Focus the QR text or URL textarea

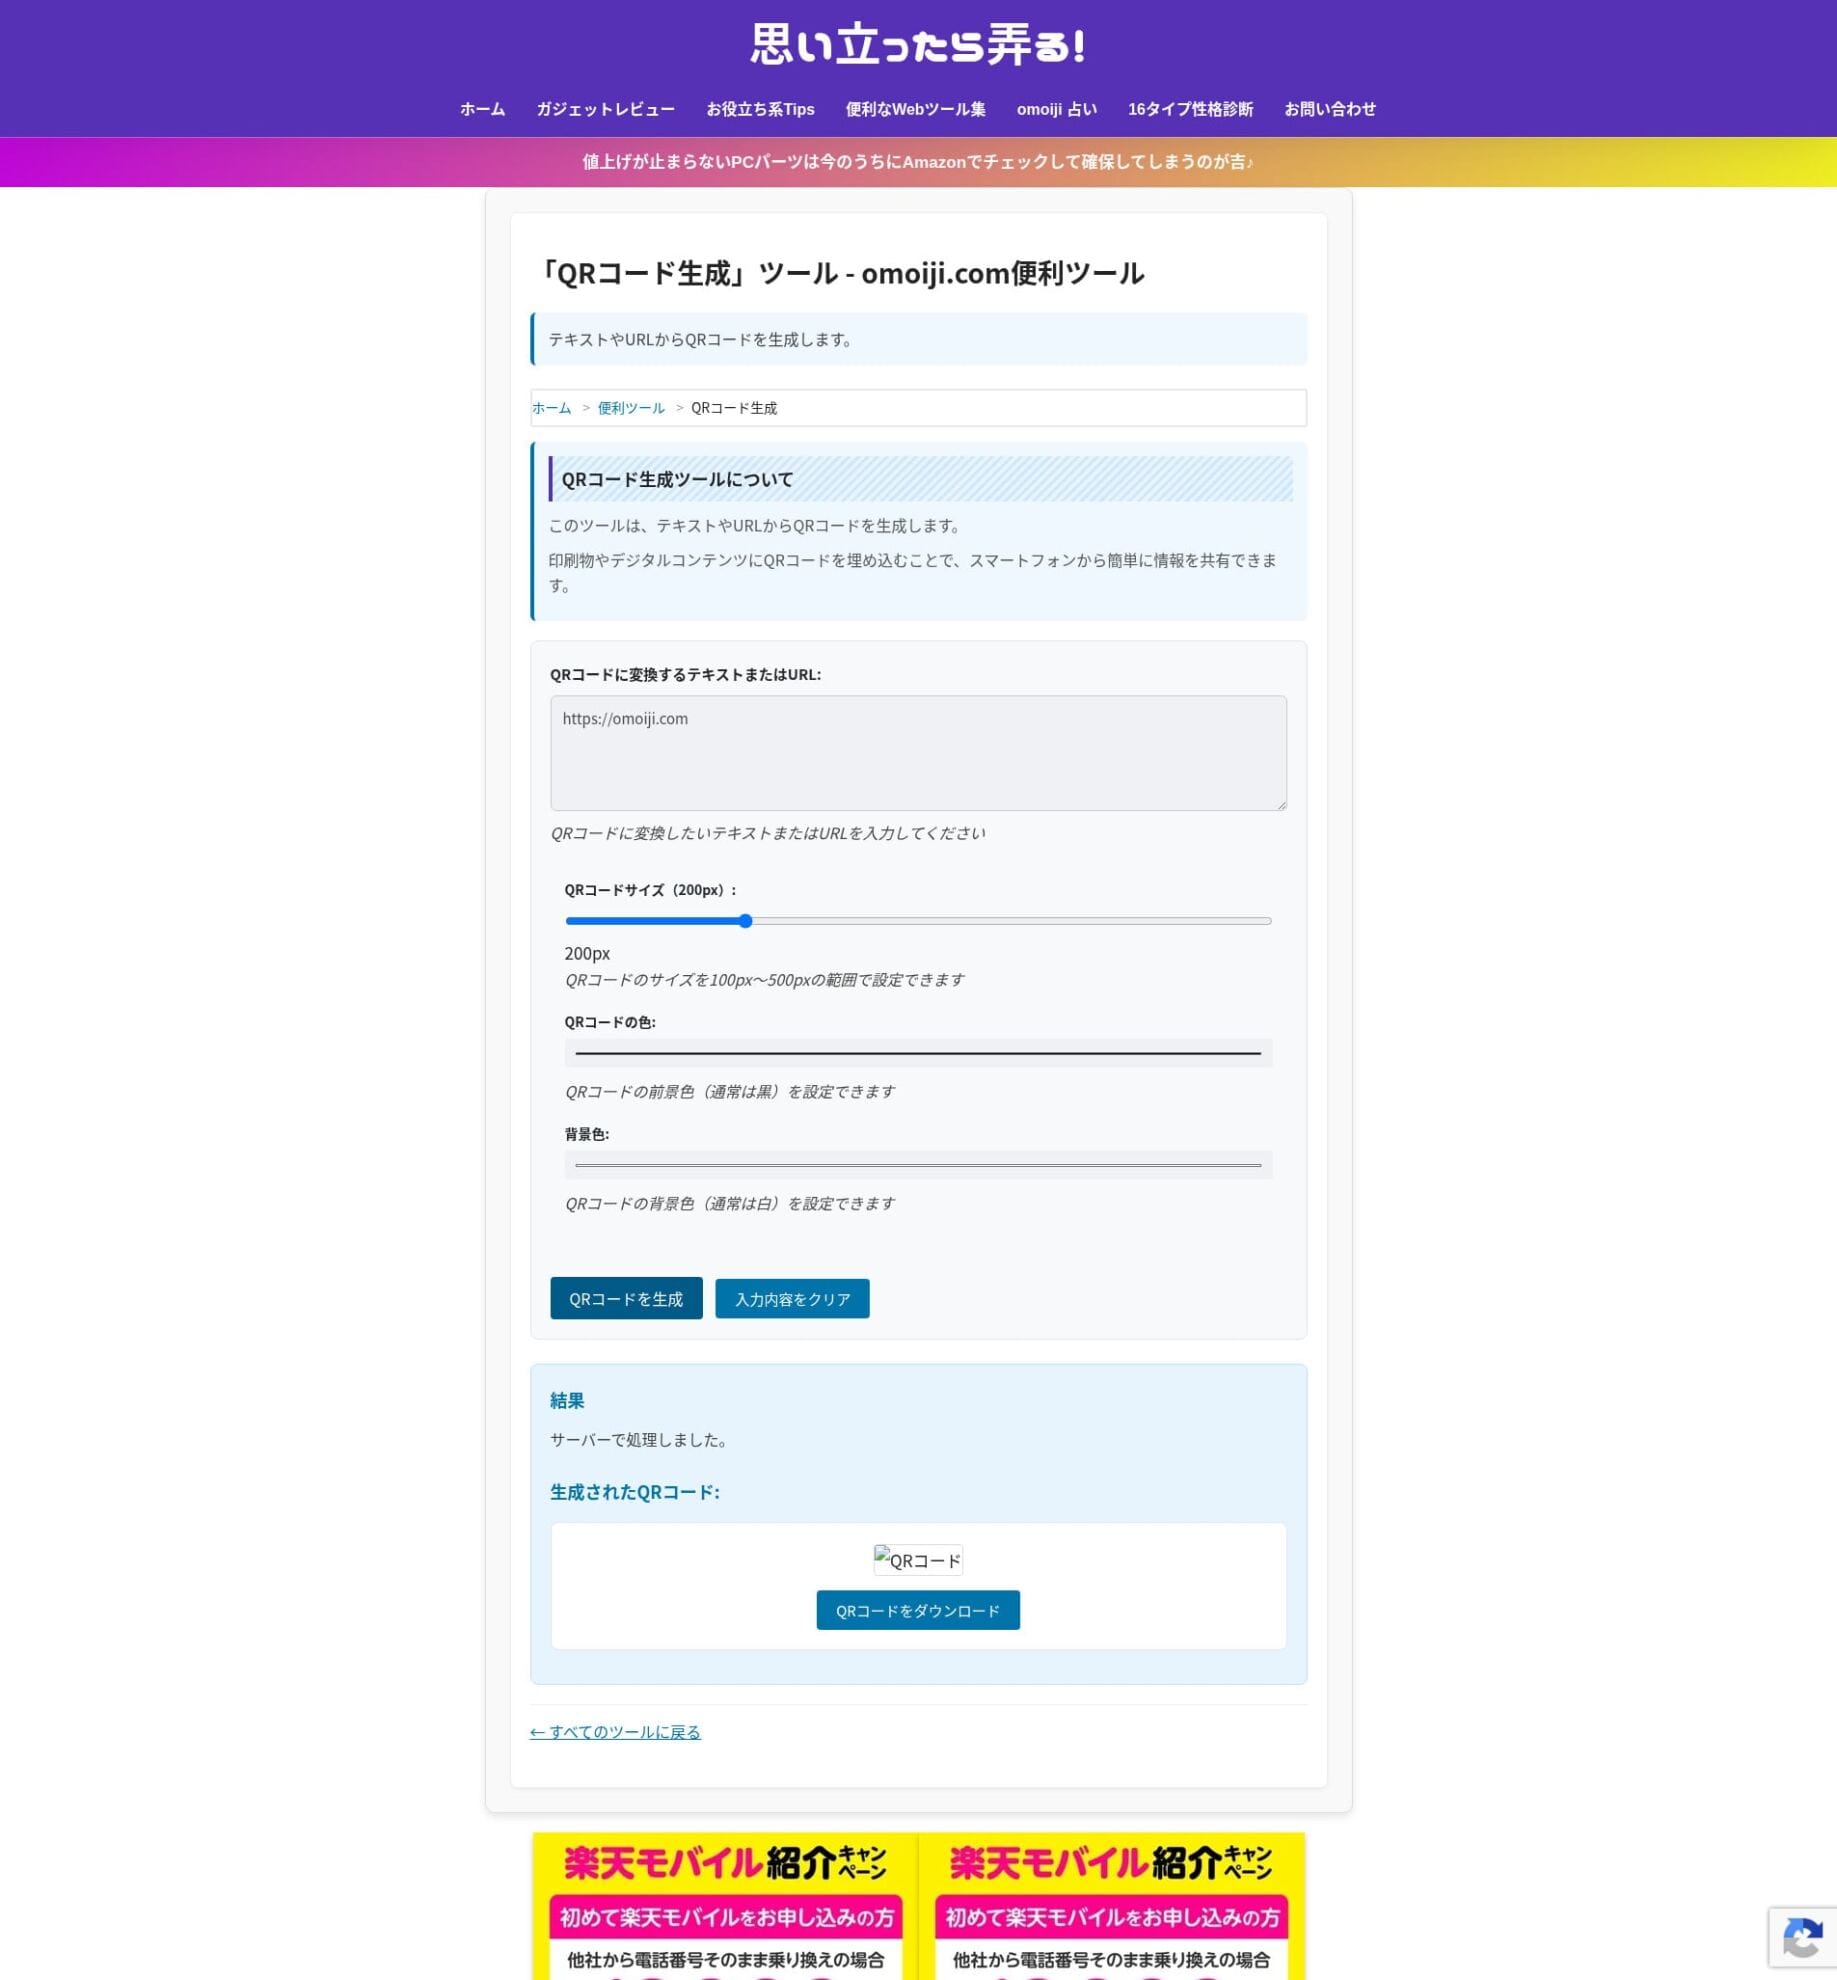click(x=918, y=753)
